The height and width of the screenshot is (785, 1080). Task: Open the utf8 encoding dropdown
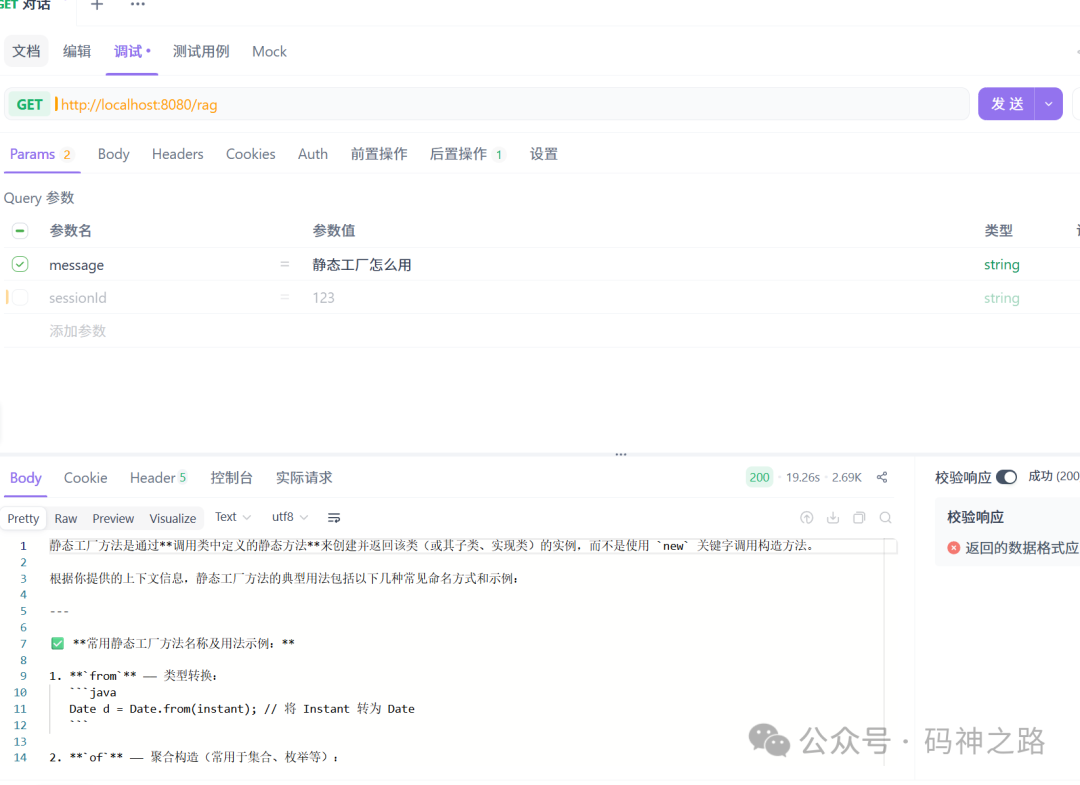tap(288, 518)
